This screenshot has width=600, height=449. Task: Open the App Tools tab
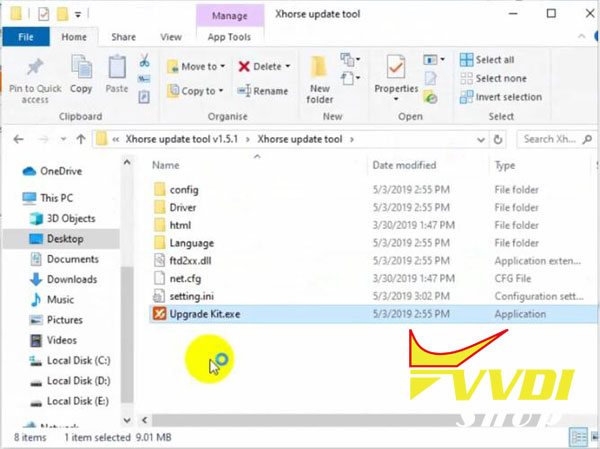pos(229,37)
